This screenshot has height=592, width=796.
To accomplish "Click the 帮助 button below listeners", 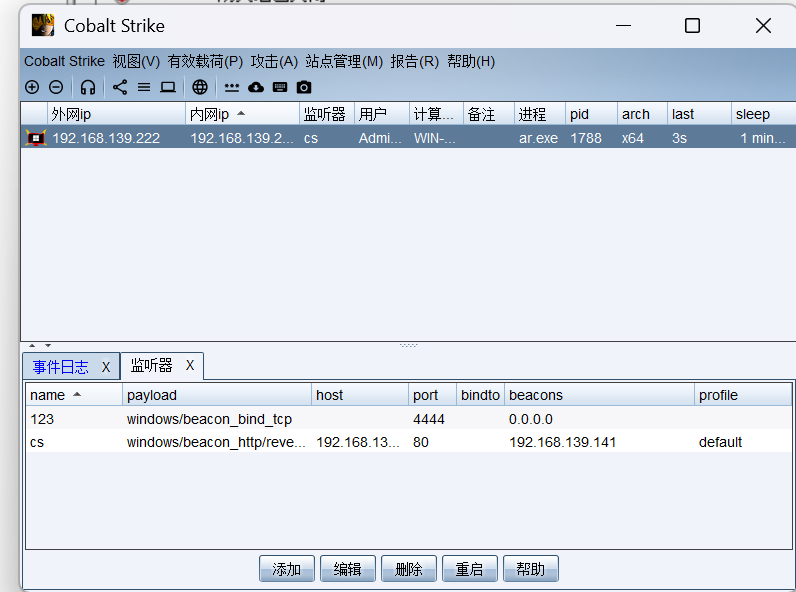I will coord(530,569).
